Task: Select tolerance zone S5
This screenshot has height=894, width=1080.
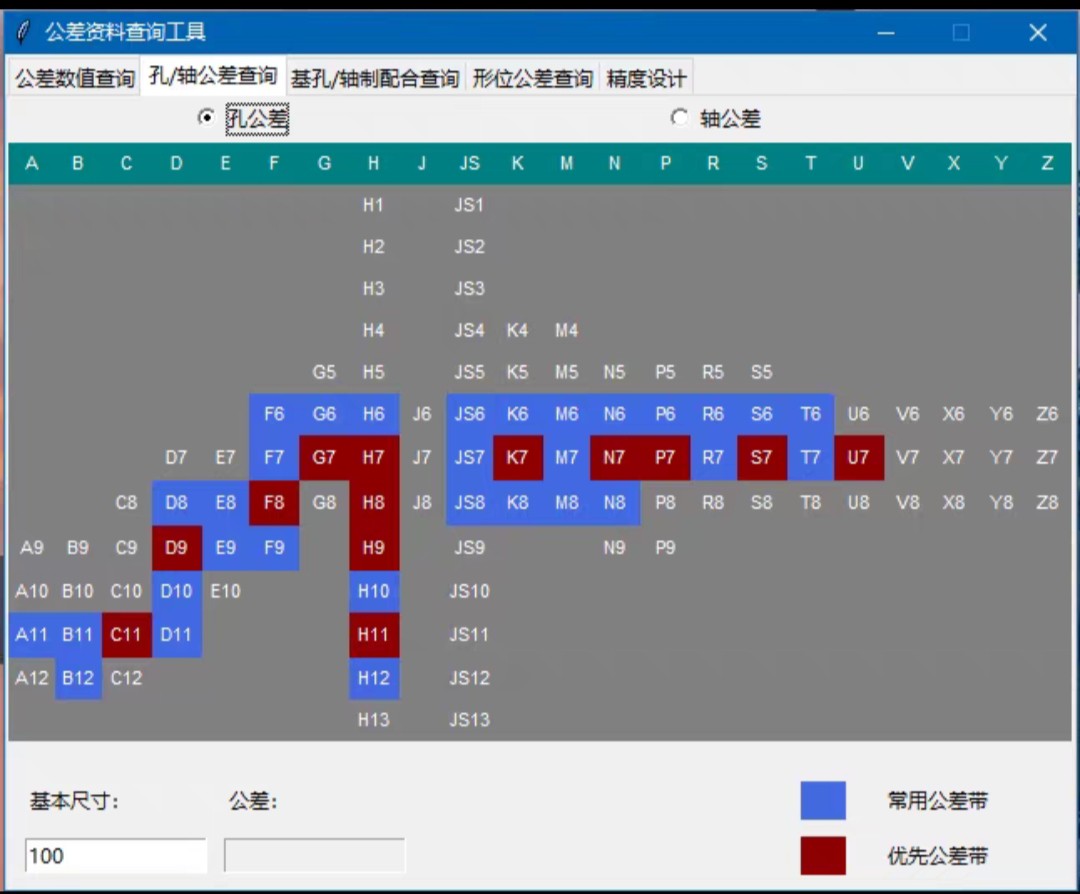Action: click(761, 373)
